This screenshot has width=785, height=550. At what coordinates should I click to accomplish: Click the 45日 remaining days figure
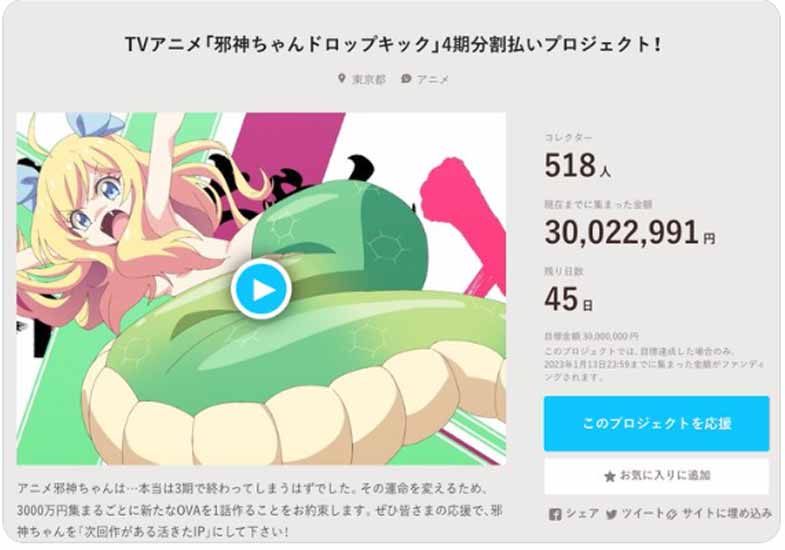[x=568, y=299]
